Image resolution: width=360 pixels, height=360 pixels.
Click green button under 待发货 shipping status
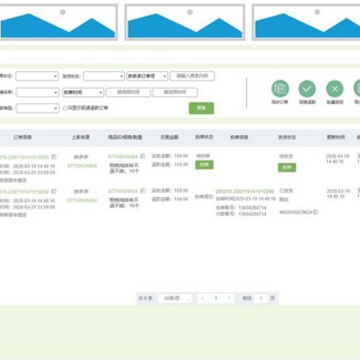click(x=287, y=168)
